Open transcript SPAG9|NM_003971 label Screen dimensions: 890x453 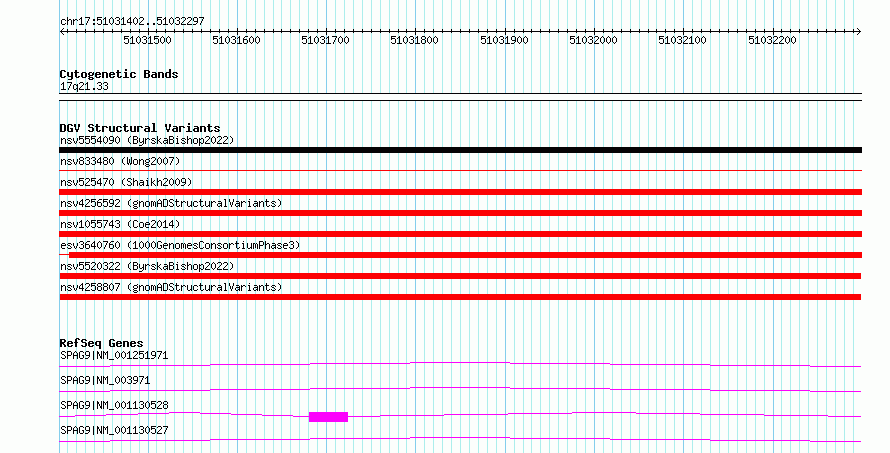click(105, 381)
